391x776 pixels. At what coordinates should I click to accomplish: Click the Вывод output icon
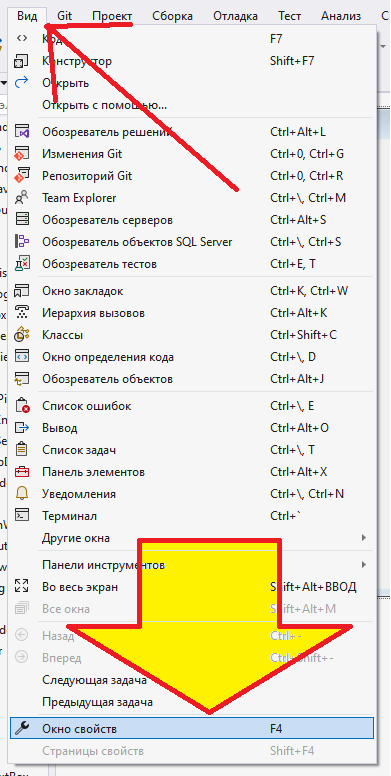(x=22, y=428)
